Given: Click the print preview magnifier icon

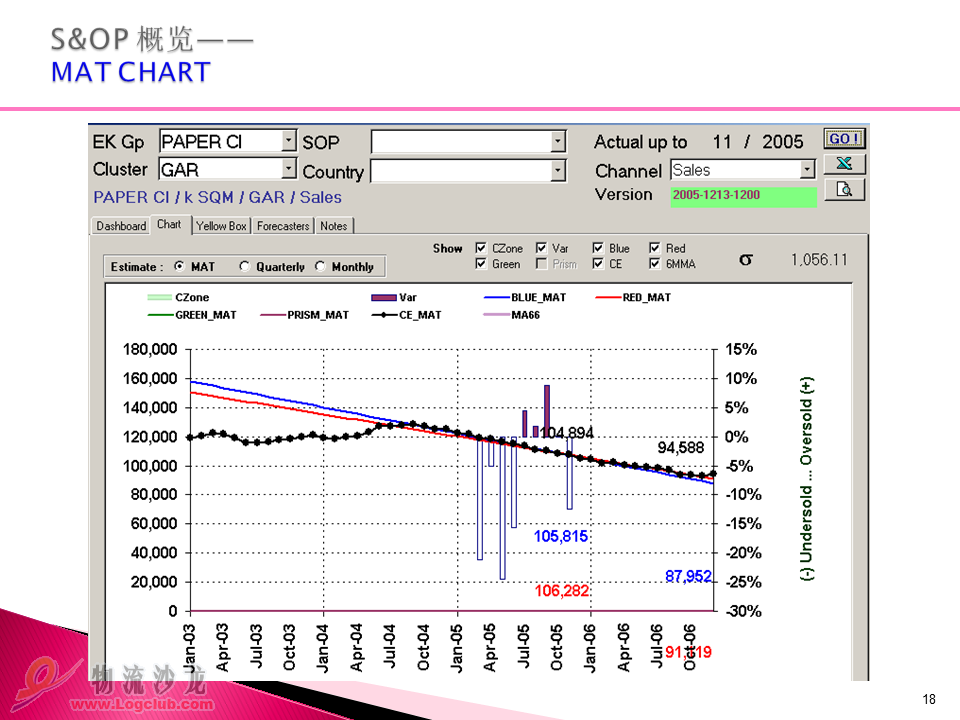Looking at the screenshot, I should [844, 189].
